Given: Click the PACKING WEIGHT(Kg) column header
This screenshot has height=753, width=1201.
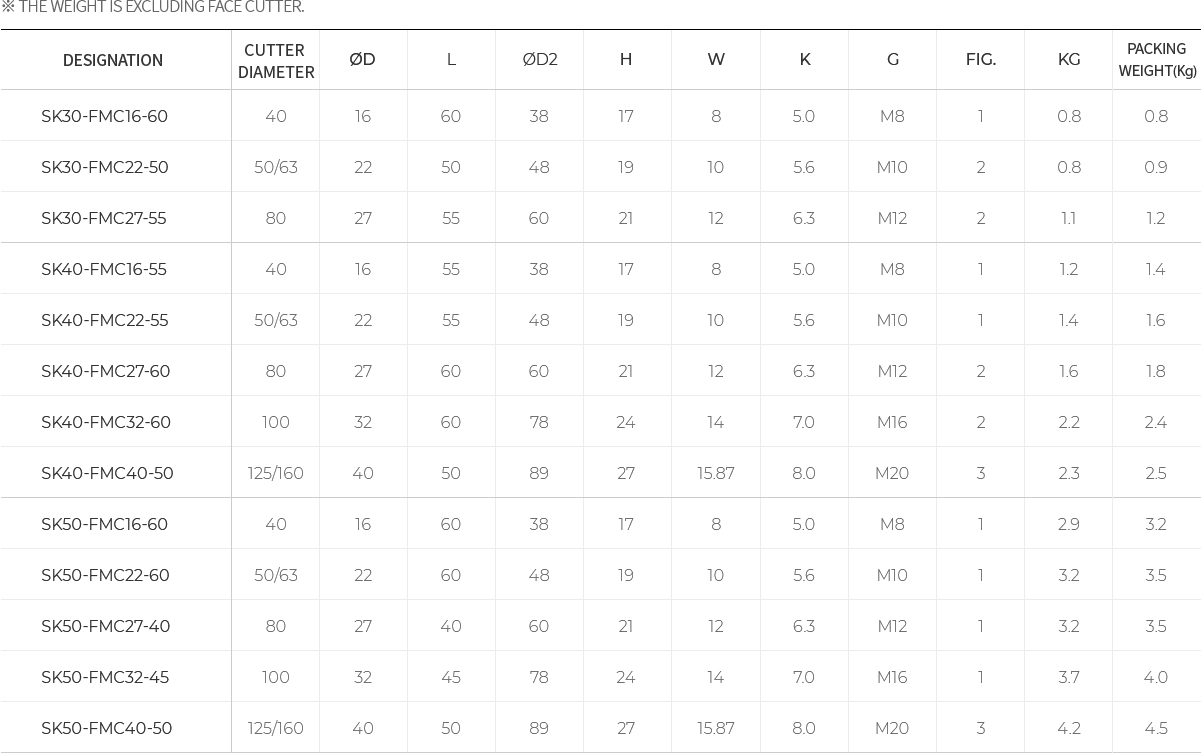Looking at the screenshot, I should (1157, 60).
